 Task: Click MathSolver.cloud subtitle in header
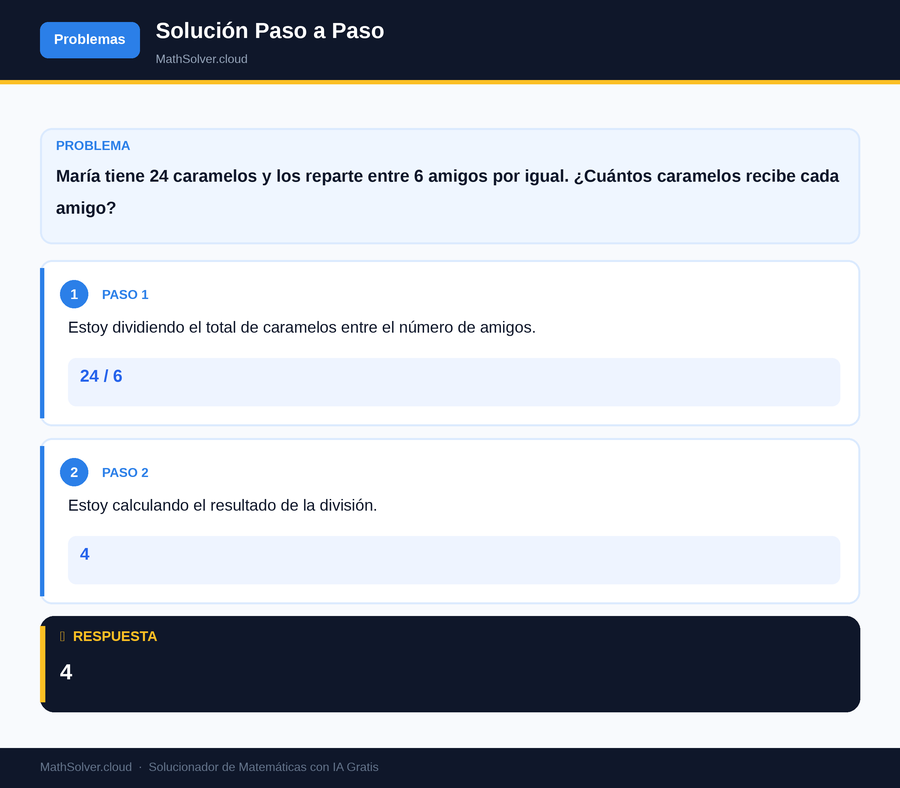[201, 59]
